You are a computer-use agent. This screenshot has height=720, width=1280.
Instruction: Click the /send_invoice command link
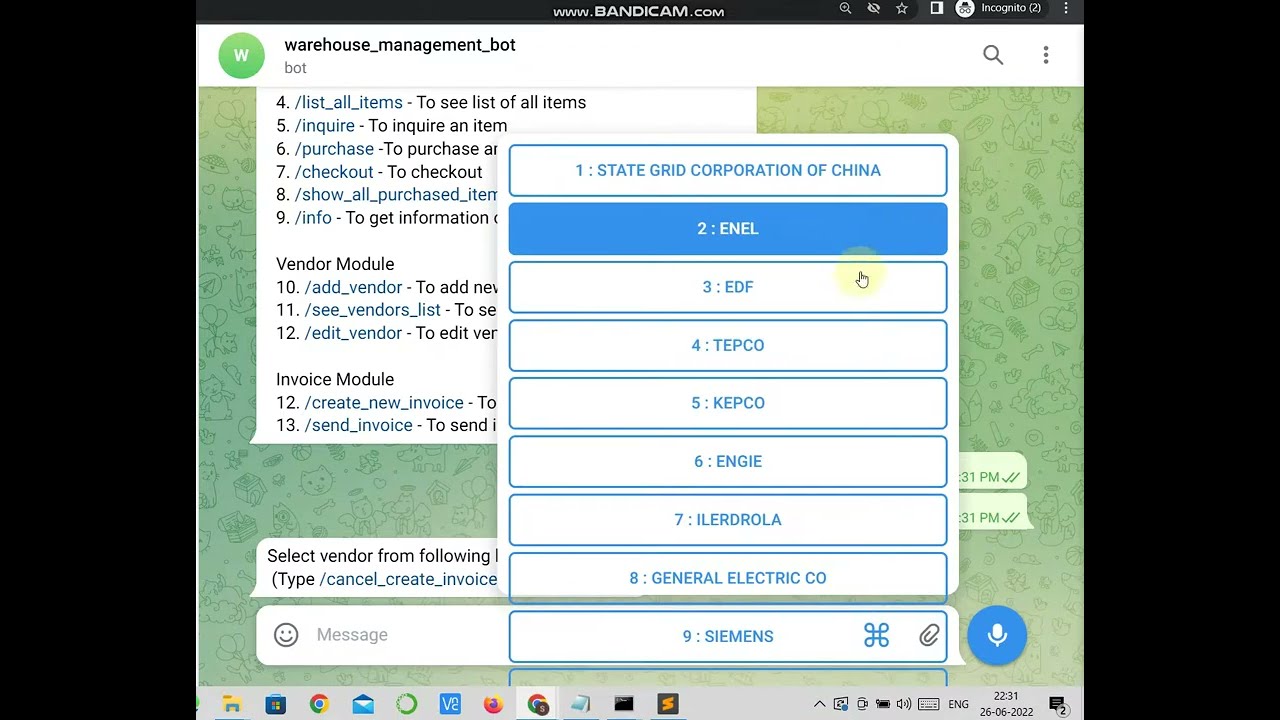tap(359, 425)
